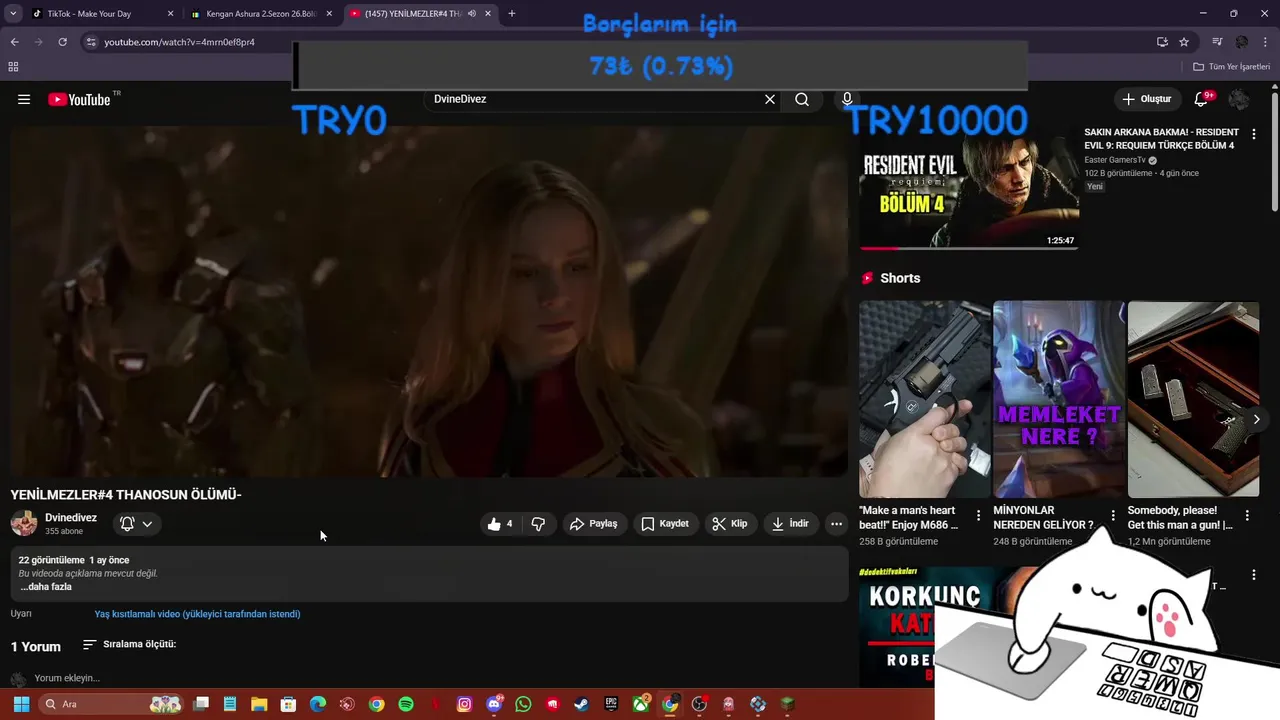
Task: Open WhatsApp from the taskbar
Action: 523,704
